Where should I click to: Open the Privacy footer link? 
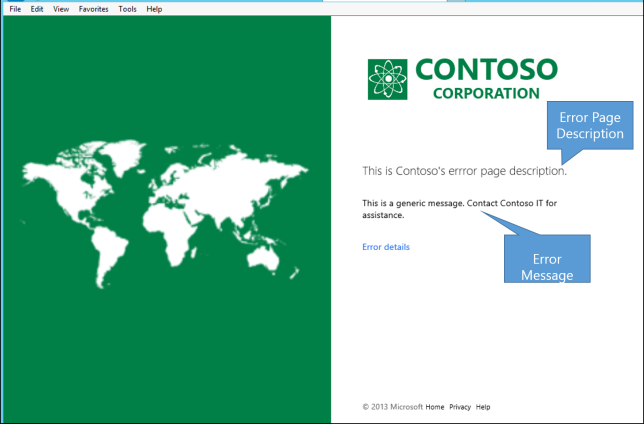tap(460, 407)
